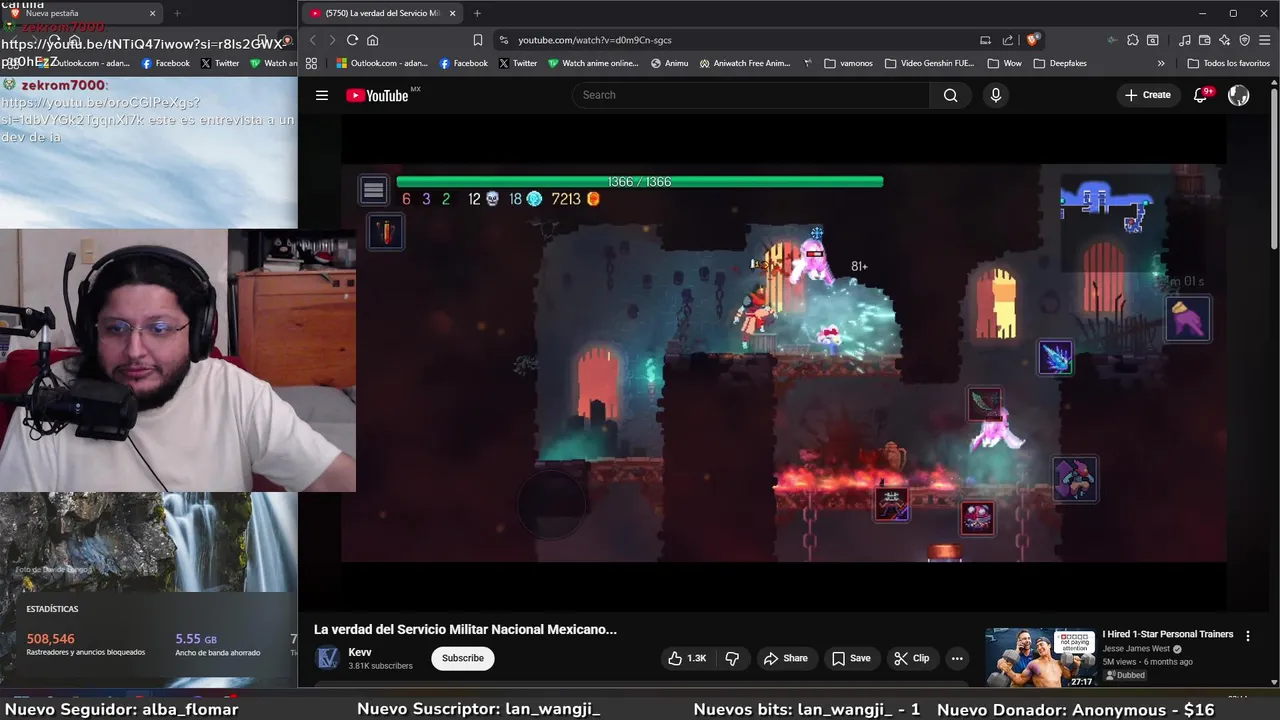
Task: Start voice search with the microphone icon
Action: [995, 95]
